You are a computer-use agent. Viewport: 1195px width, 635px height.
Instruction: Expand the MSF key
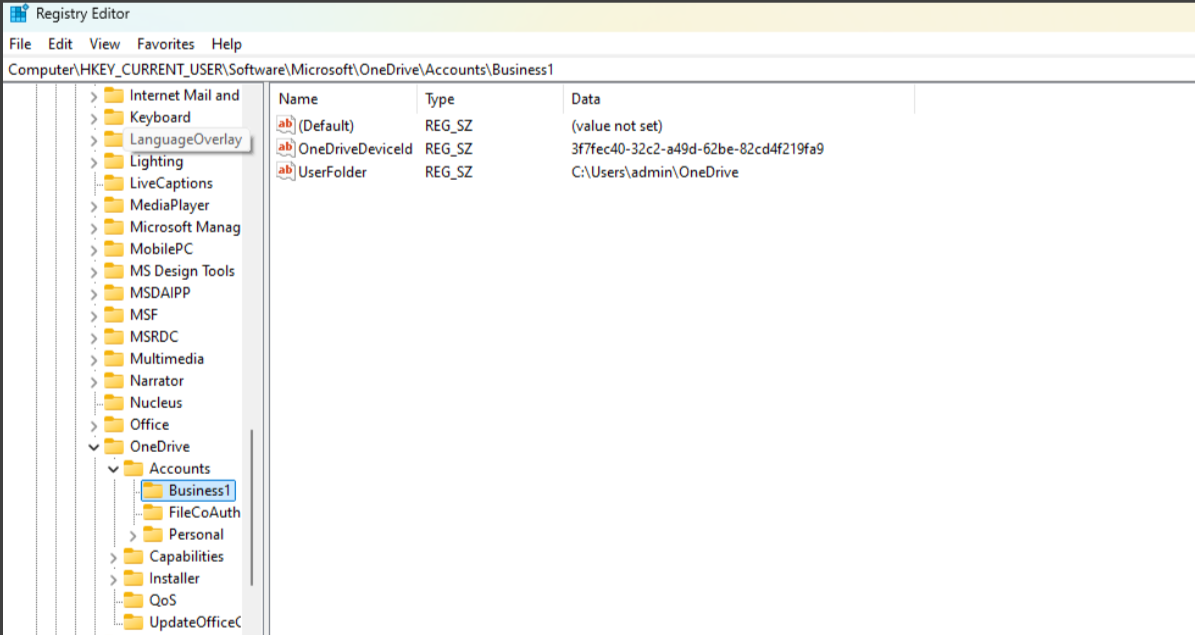pos(94,316)
